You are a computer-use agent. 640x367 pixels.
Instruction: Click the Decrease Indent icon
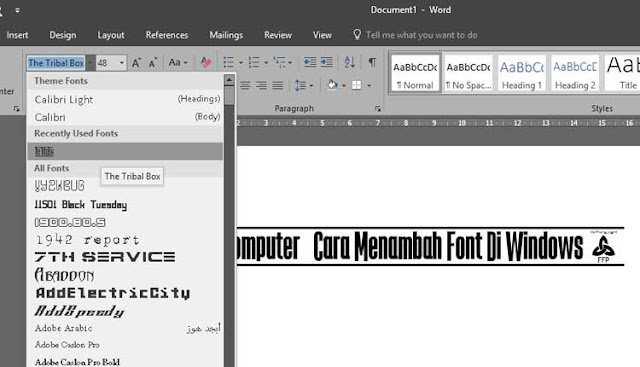[x=310, y=62]
